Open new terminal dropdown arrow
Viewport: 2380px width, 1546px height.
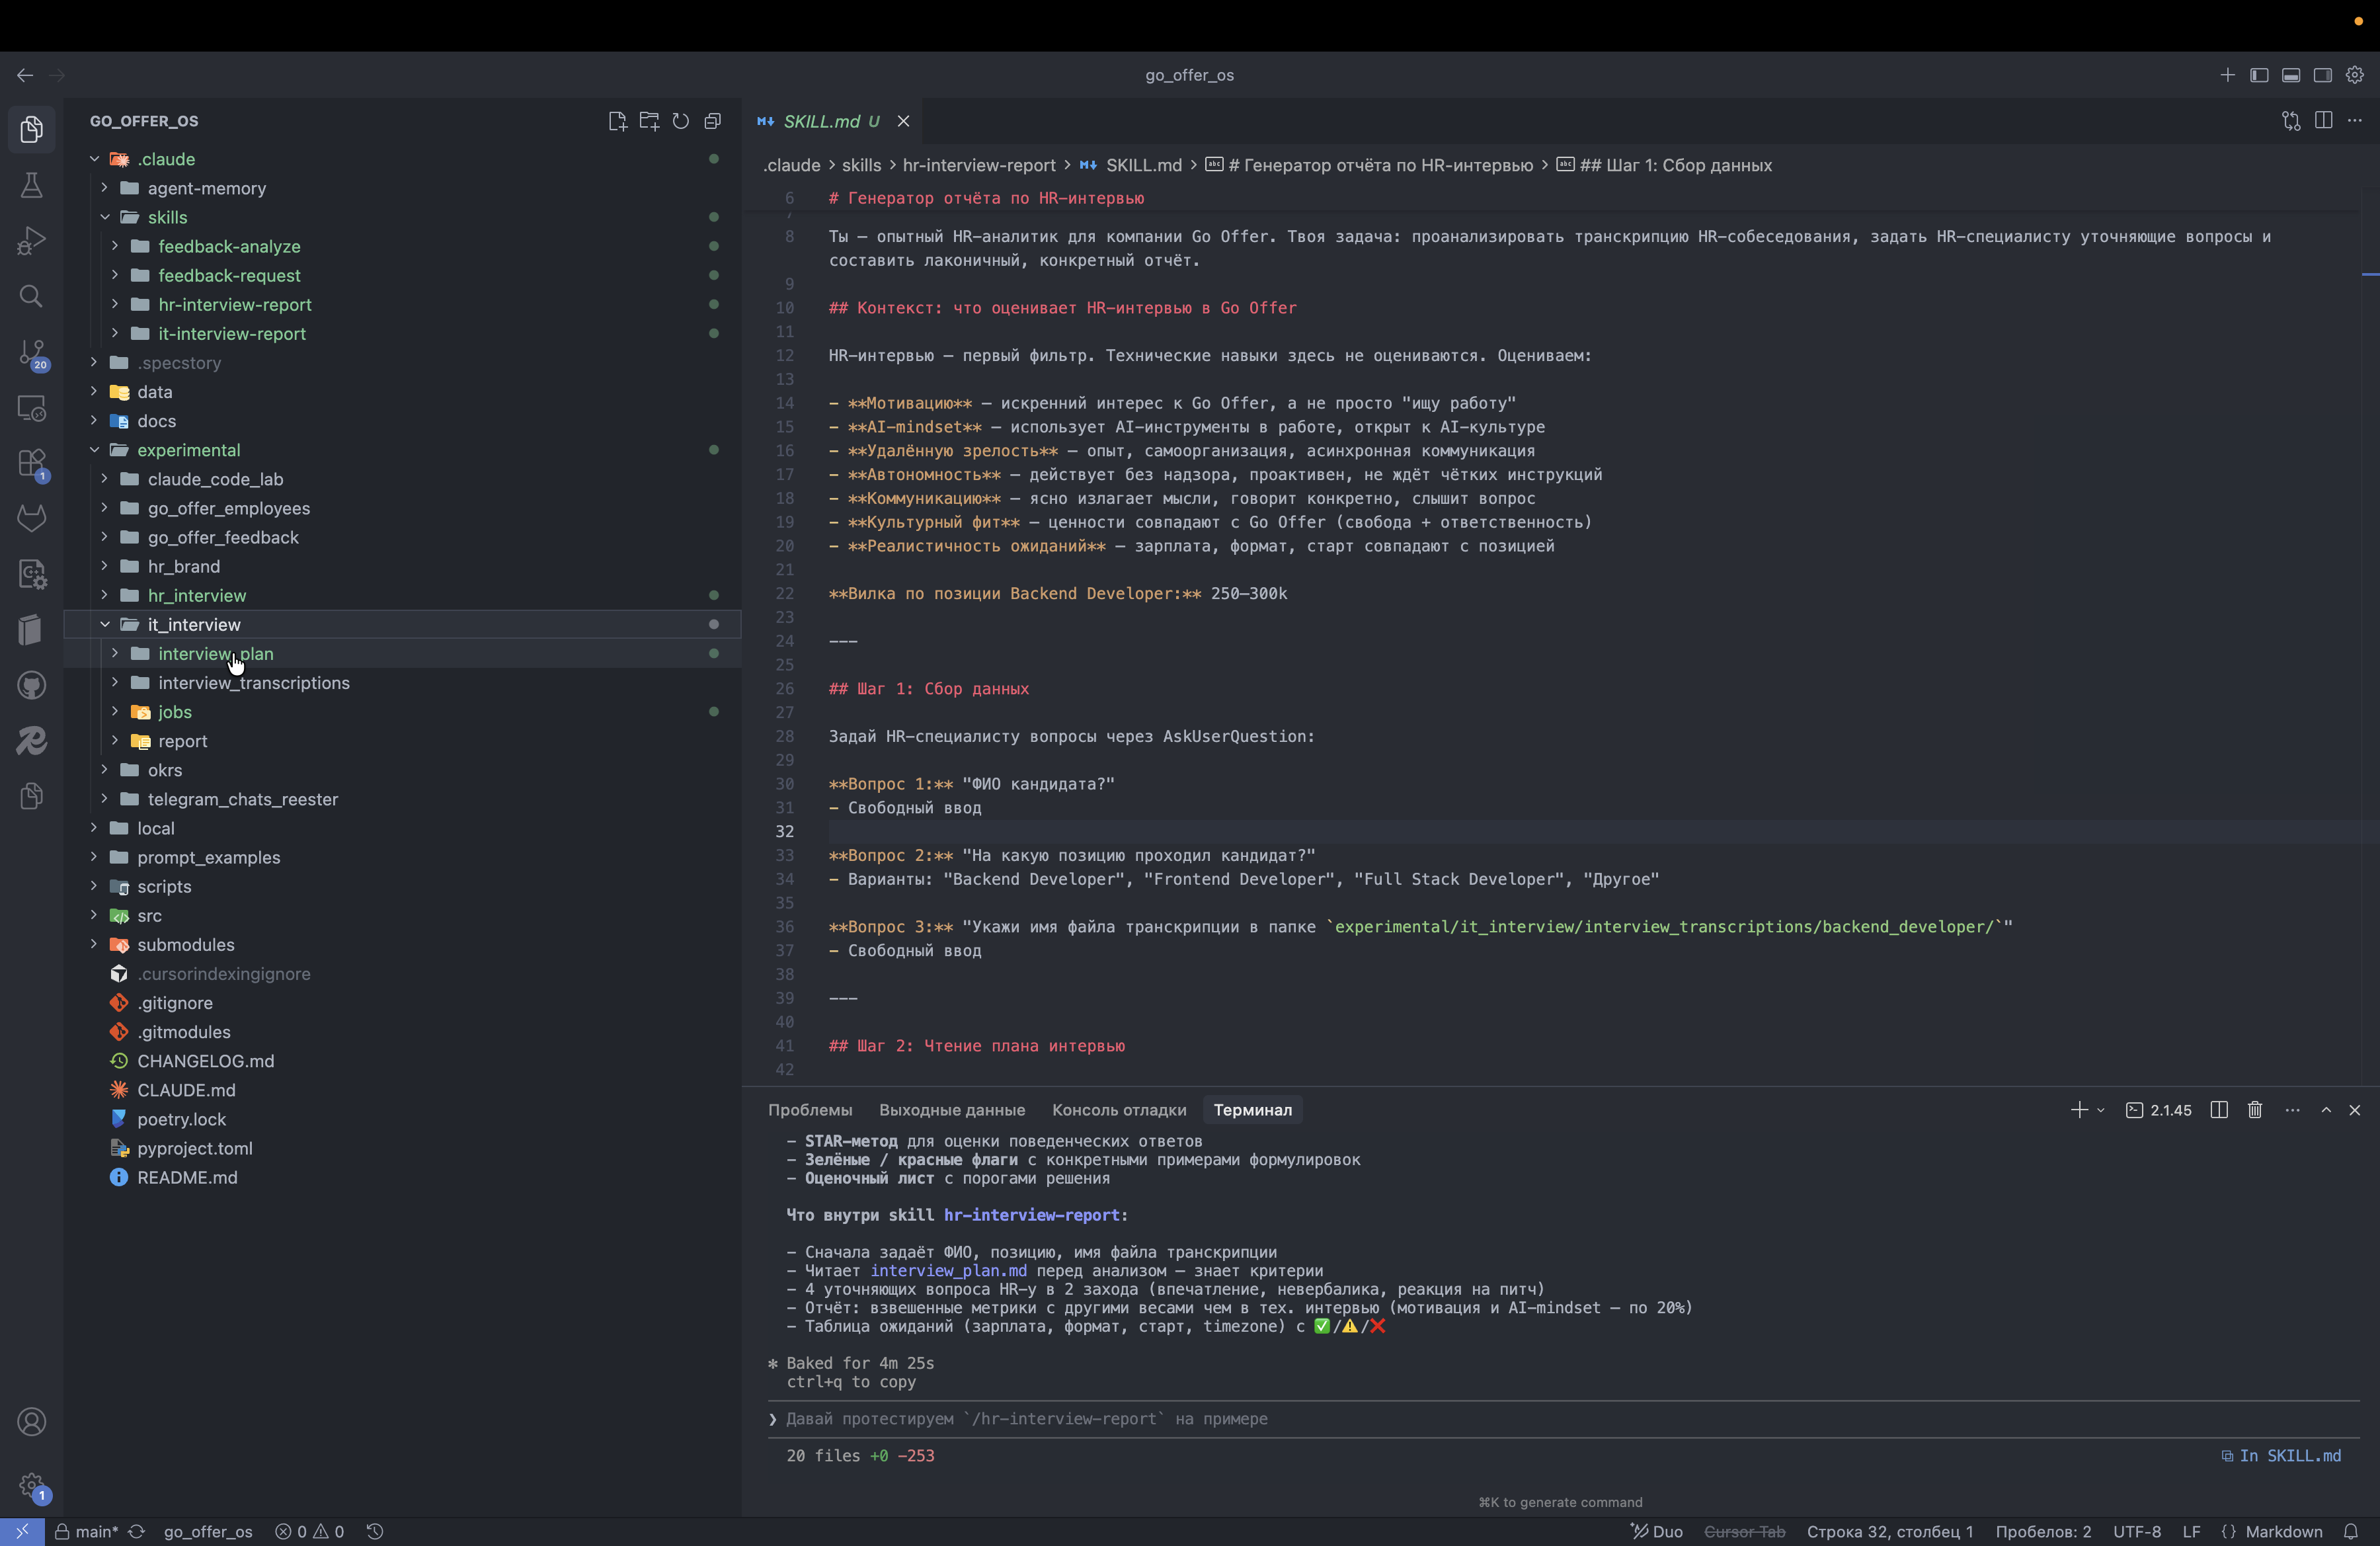(x=2100, y=1110)
